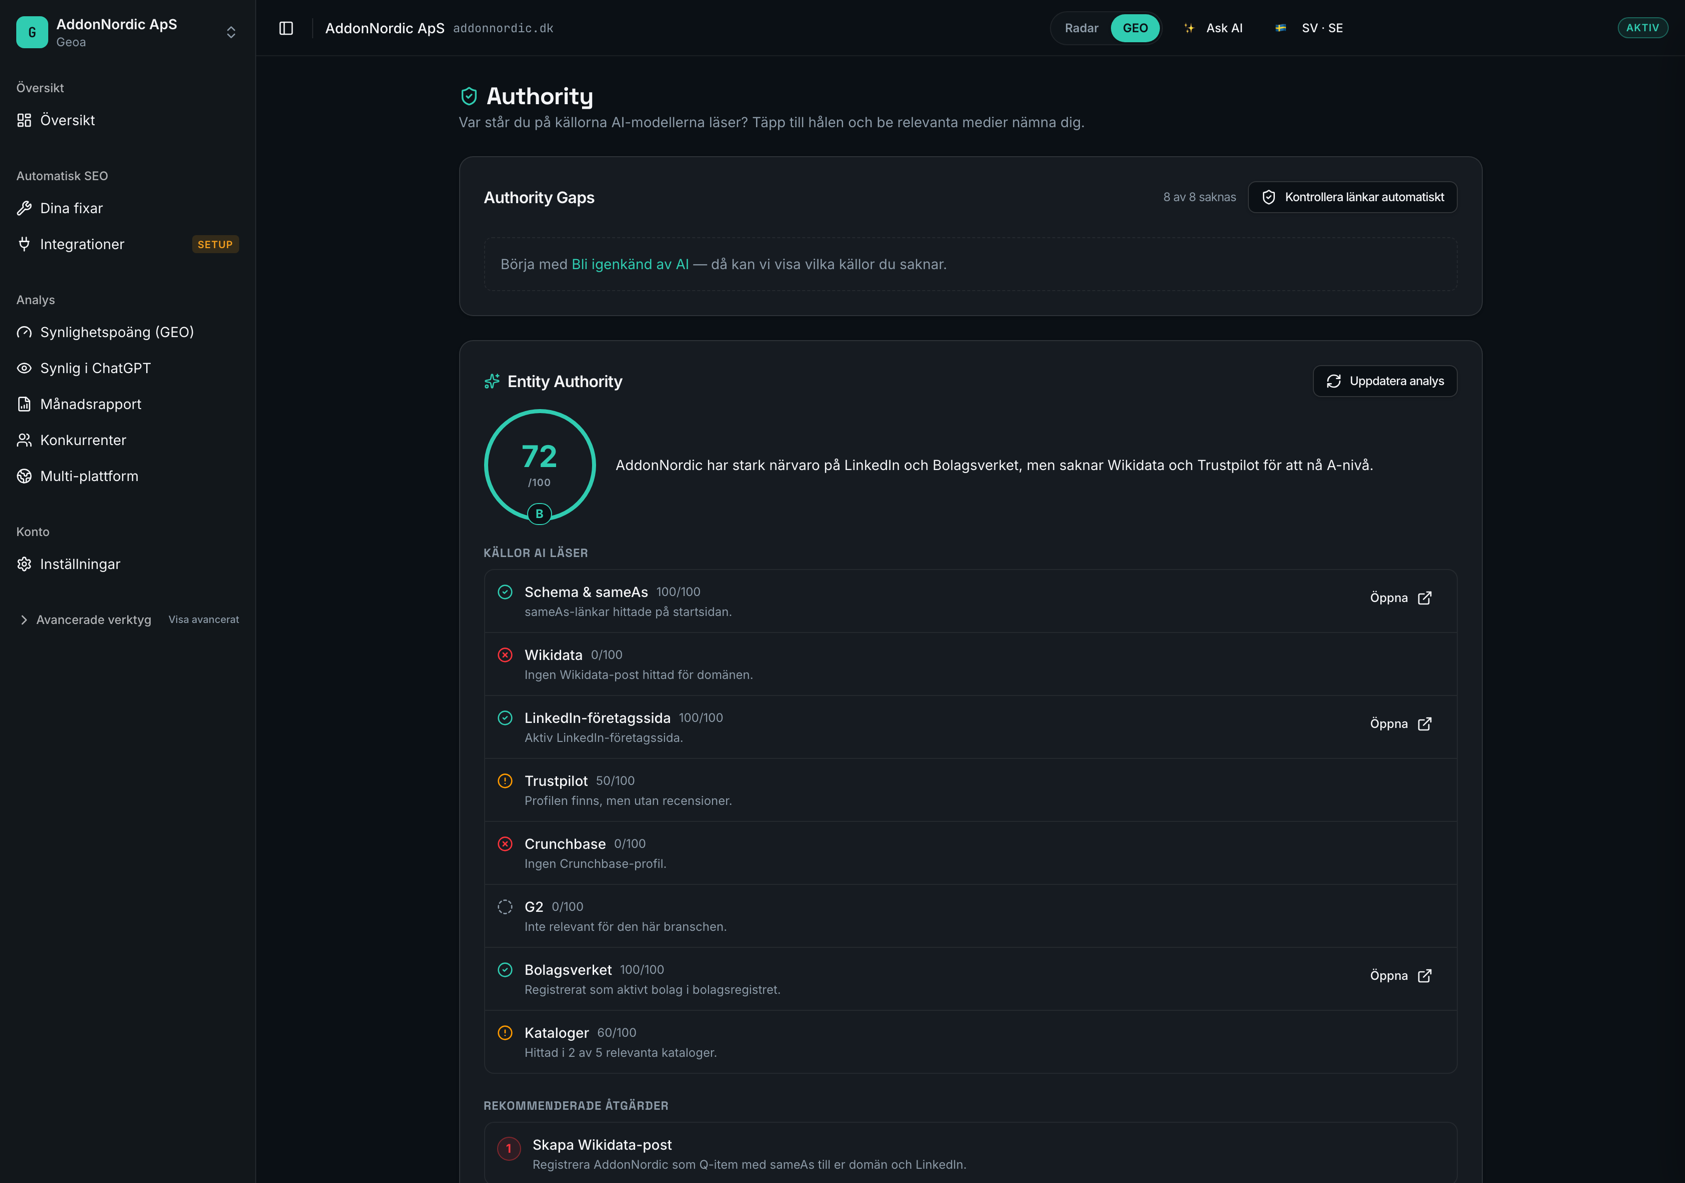The height and width of the screenshot is (1183, 1685).
Task: Click the Entity Authority sparkle icon
Action: [x=492, y=381]
